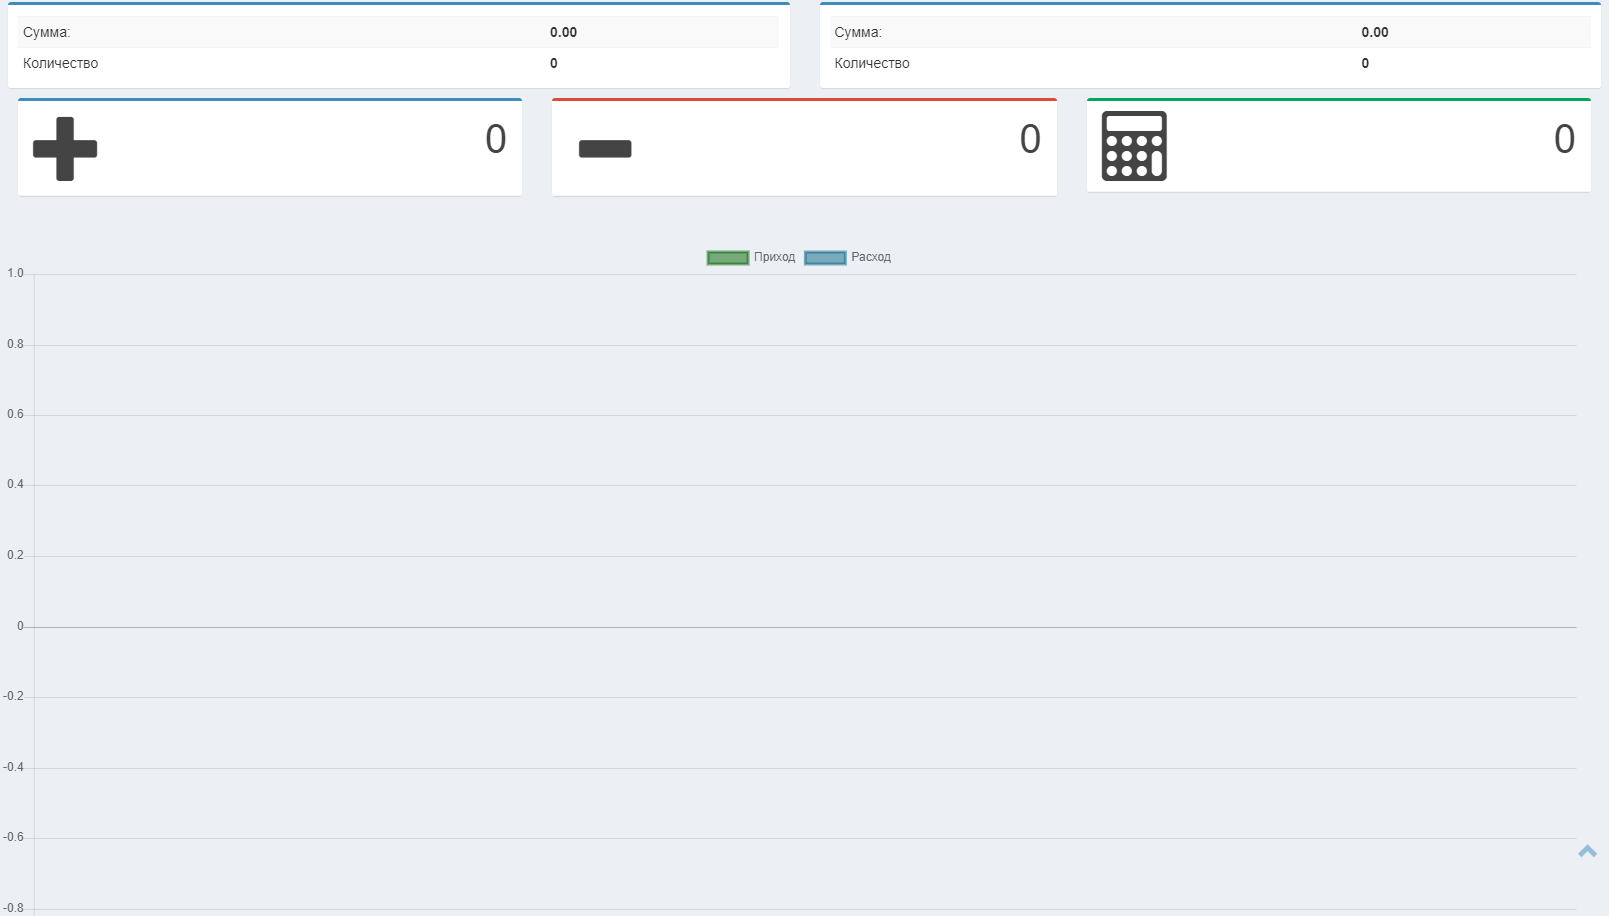Click the number 0 in the calculator card
The image size is (1609, 916).
[x=1564, y=139]
